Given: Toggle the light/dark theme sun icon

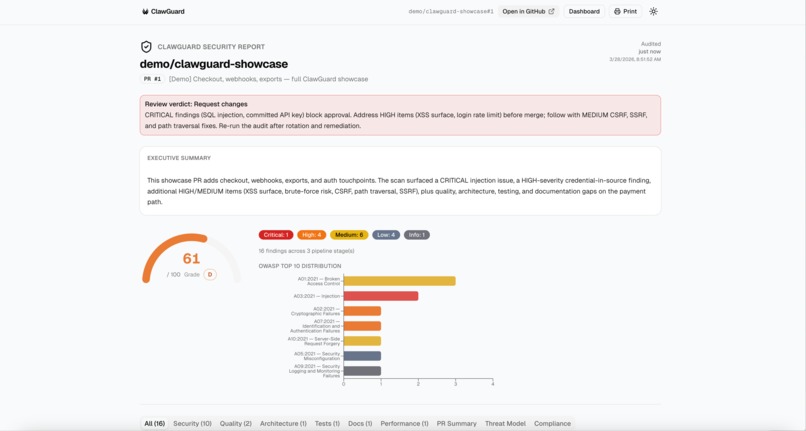Looking at the screenshot, I should (x=653, y=11).
